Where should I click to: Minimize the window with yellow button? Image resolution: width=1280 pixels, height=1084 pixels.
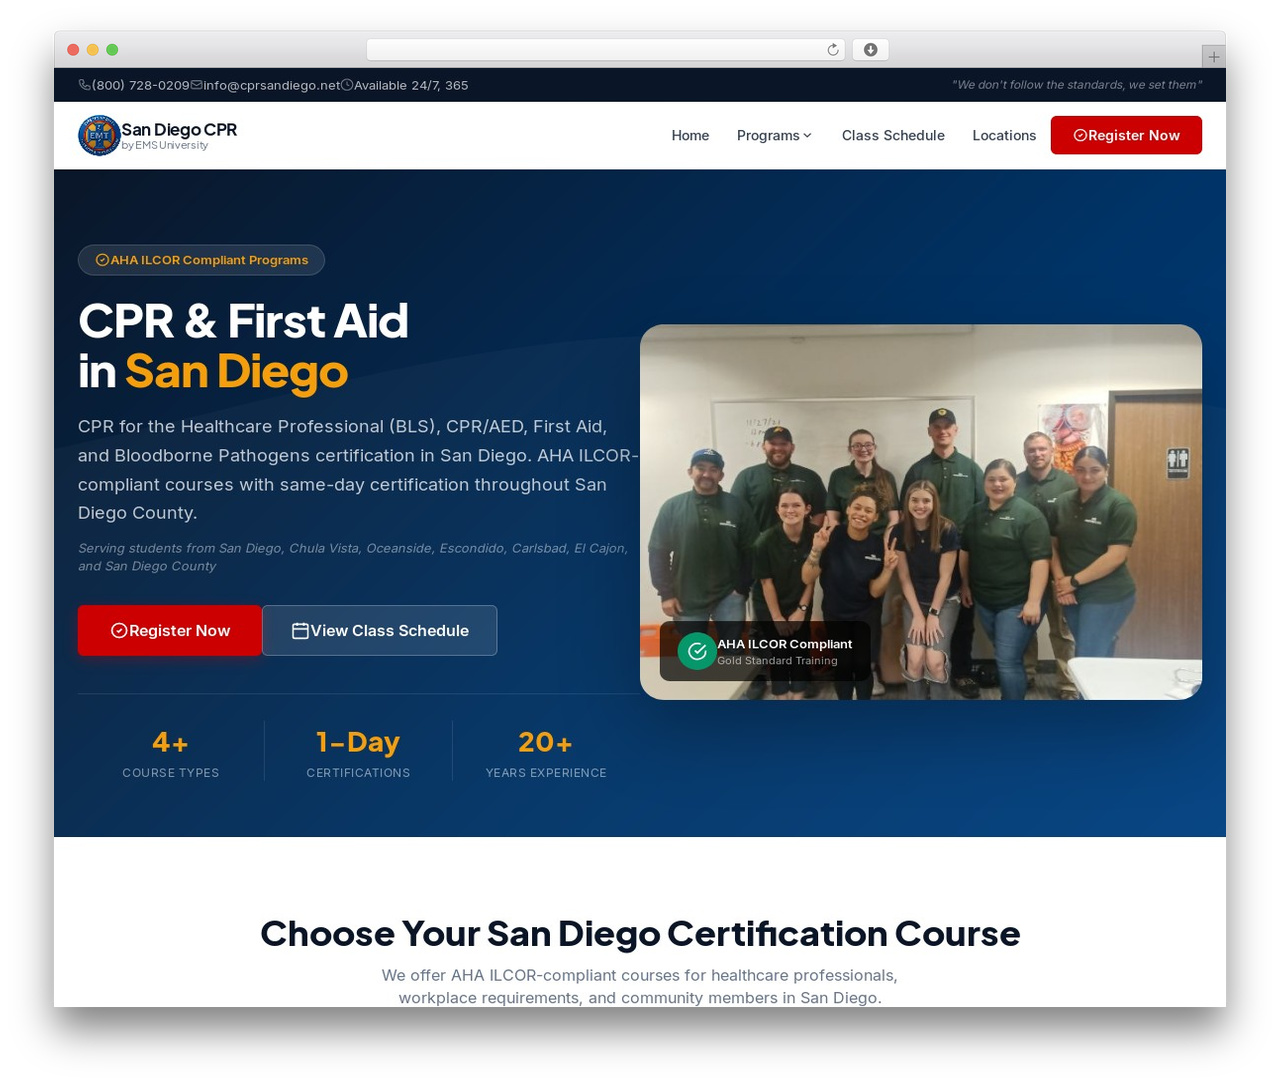click(x=93, y=50)
